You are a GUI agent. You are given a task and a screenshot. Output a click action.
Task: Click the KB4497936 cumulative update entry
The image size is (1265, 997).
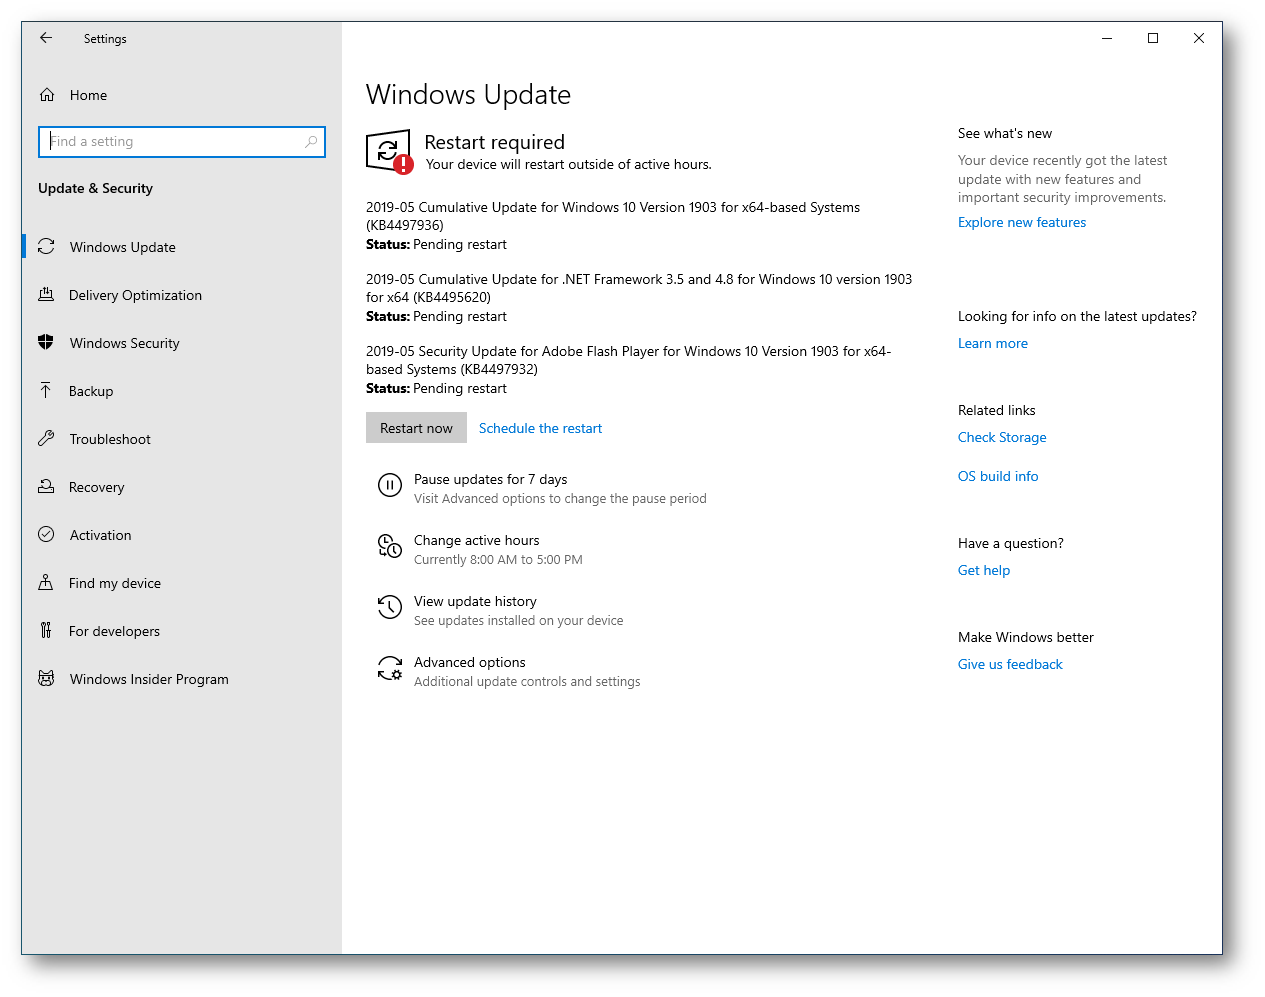(613, 225)
